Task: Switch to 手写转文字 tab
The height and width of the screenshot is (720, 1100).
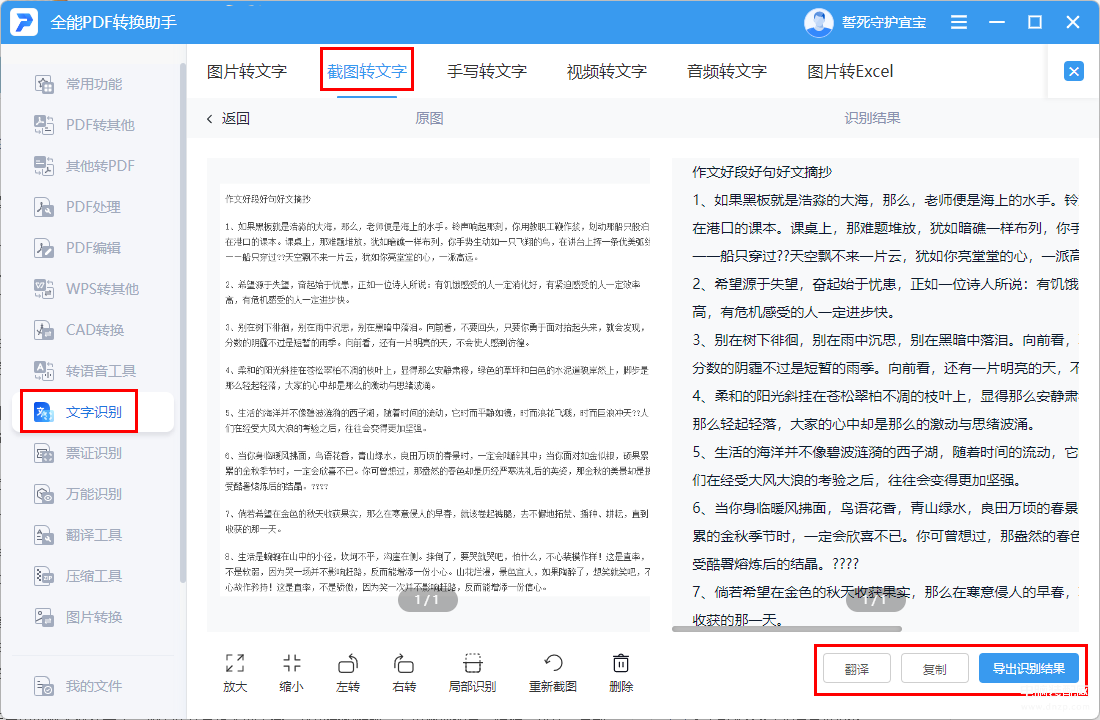Action: pos(487,71)
